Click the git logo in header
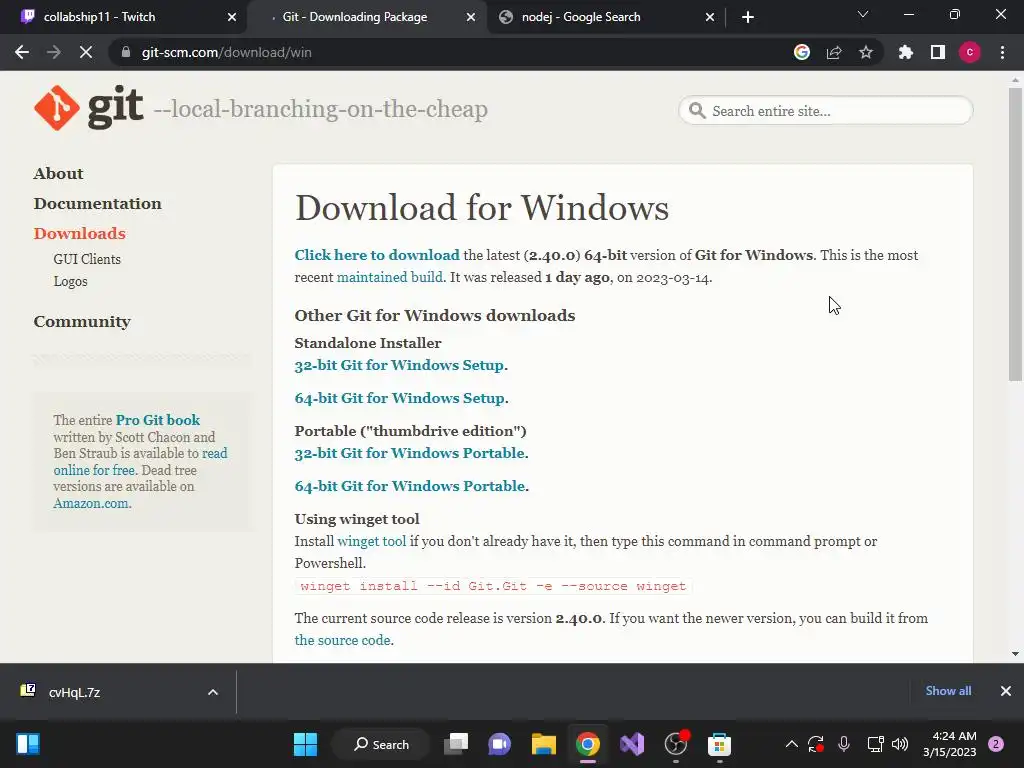This screenshot has width=1024, height=768. [89, 108]
